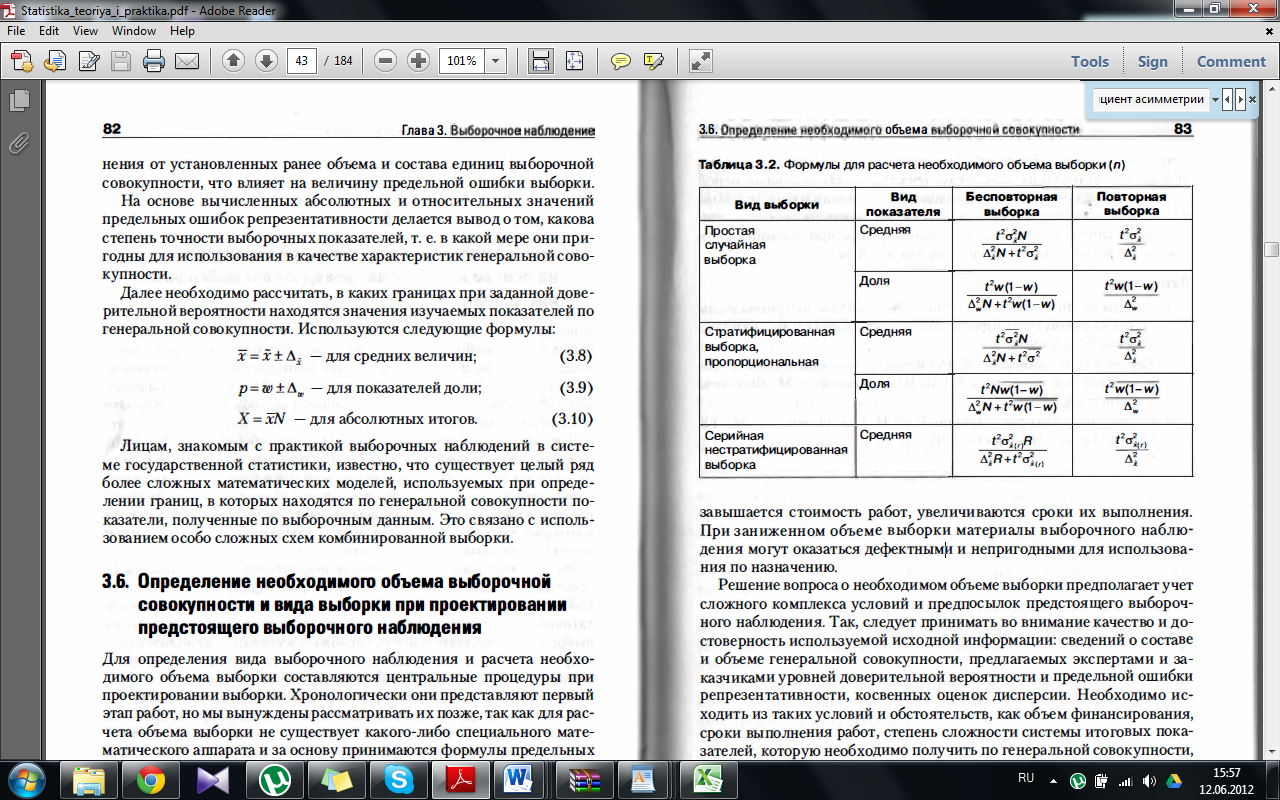Viewport: 1280px width, 800px height.
Task: Open Google Chrome from the taskbar
Action: [x=151, y=778]
